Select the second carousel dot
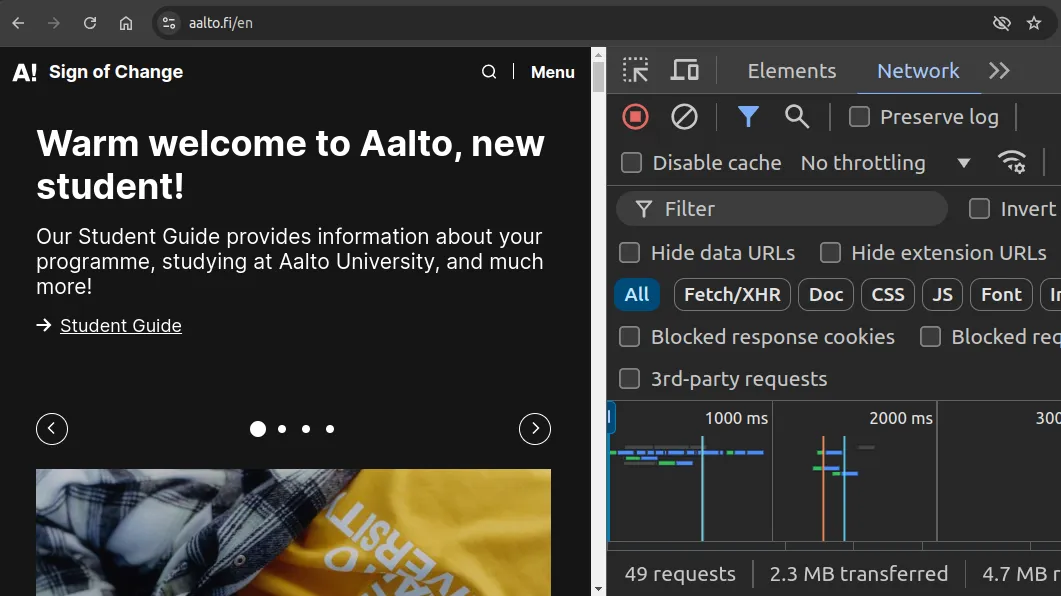Image resolution: width=1061 pixels, height=596 pixels. 281,428
